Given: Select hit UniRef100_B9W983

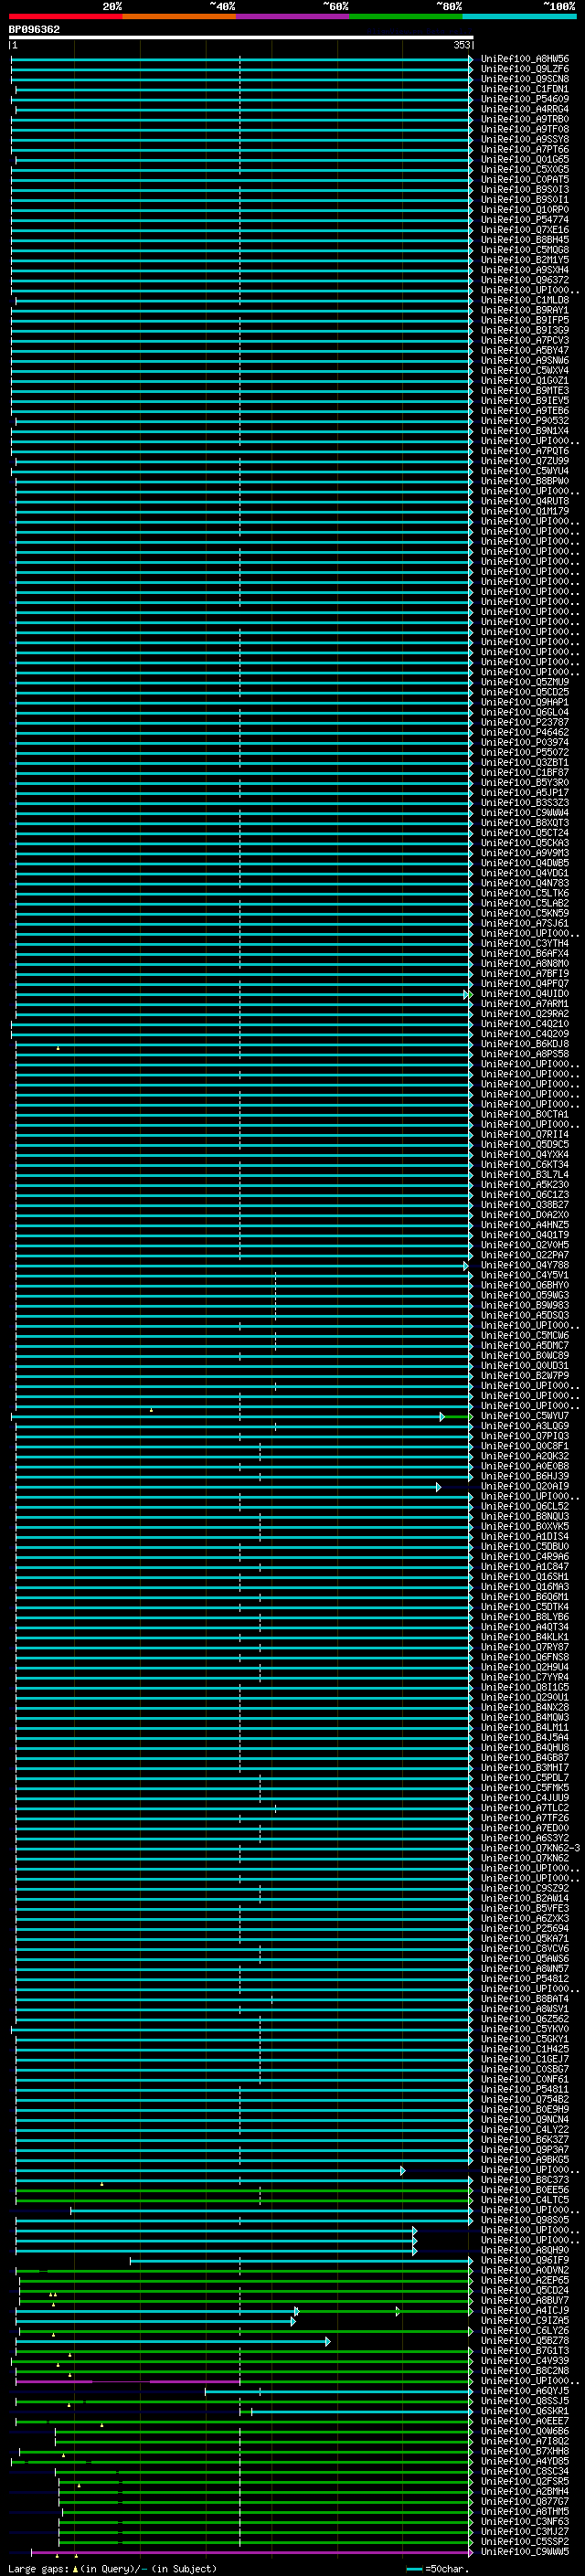Looking at the screenshot, I should [x=525, y=1305].
